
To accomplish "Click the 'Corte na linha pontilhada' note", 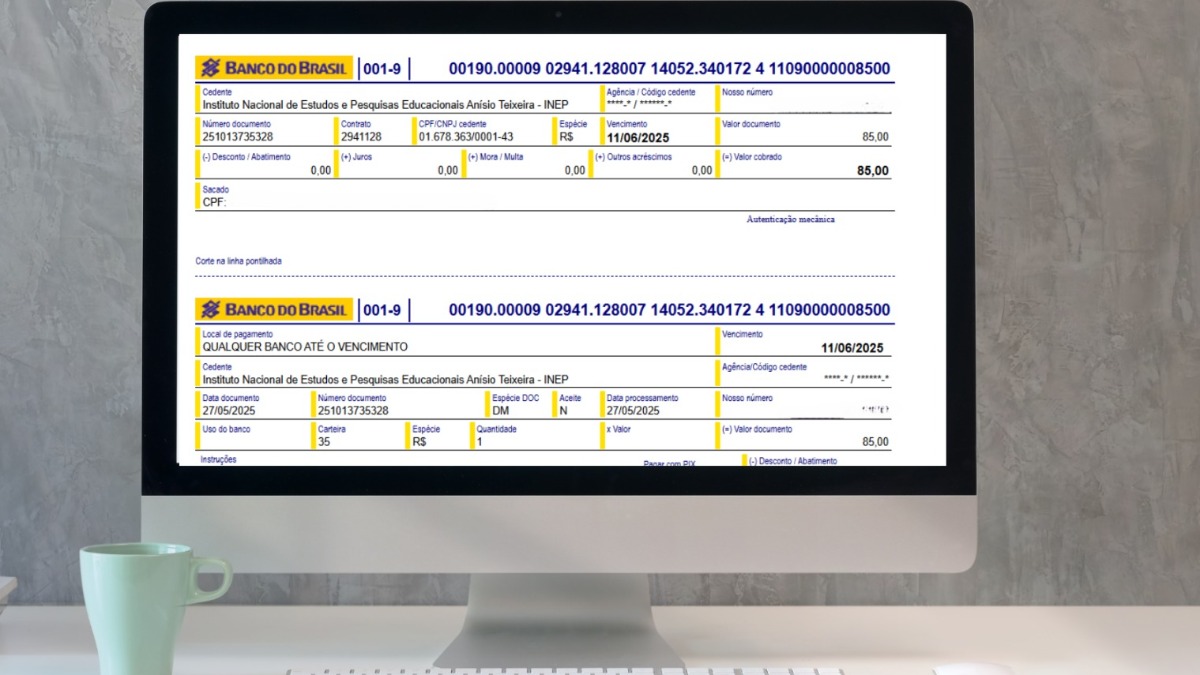I will coord(239,261).
